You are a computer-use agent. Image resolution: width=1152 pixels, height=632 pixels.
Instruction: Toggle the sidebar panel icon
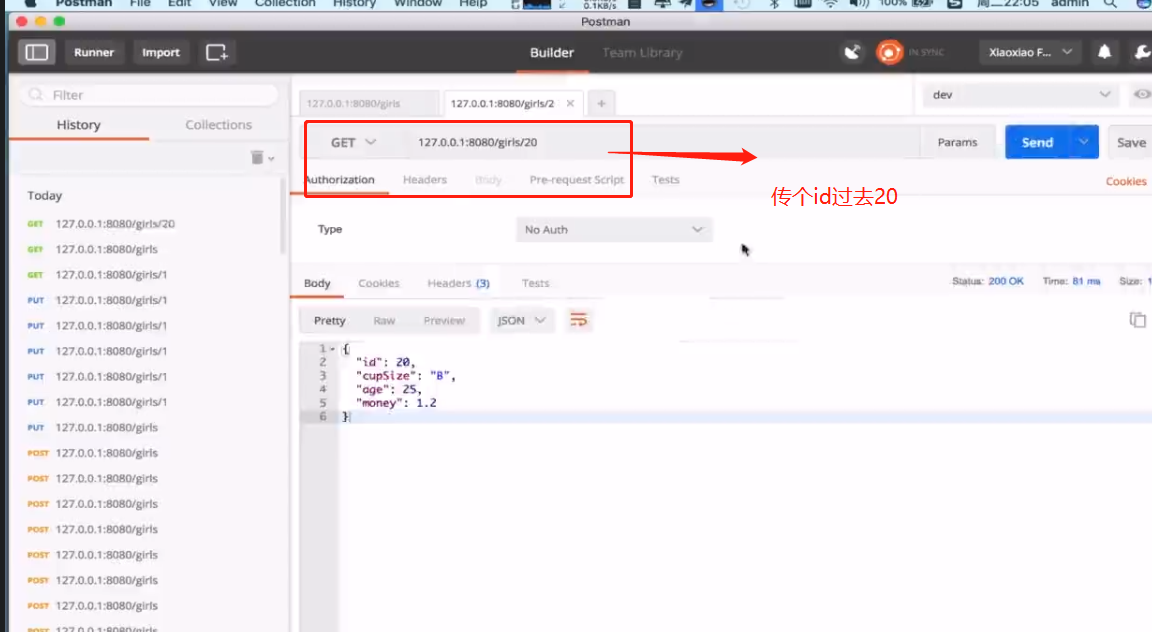pyautogui.click(x=36, y=52)
